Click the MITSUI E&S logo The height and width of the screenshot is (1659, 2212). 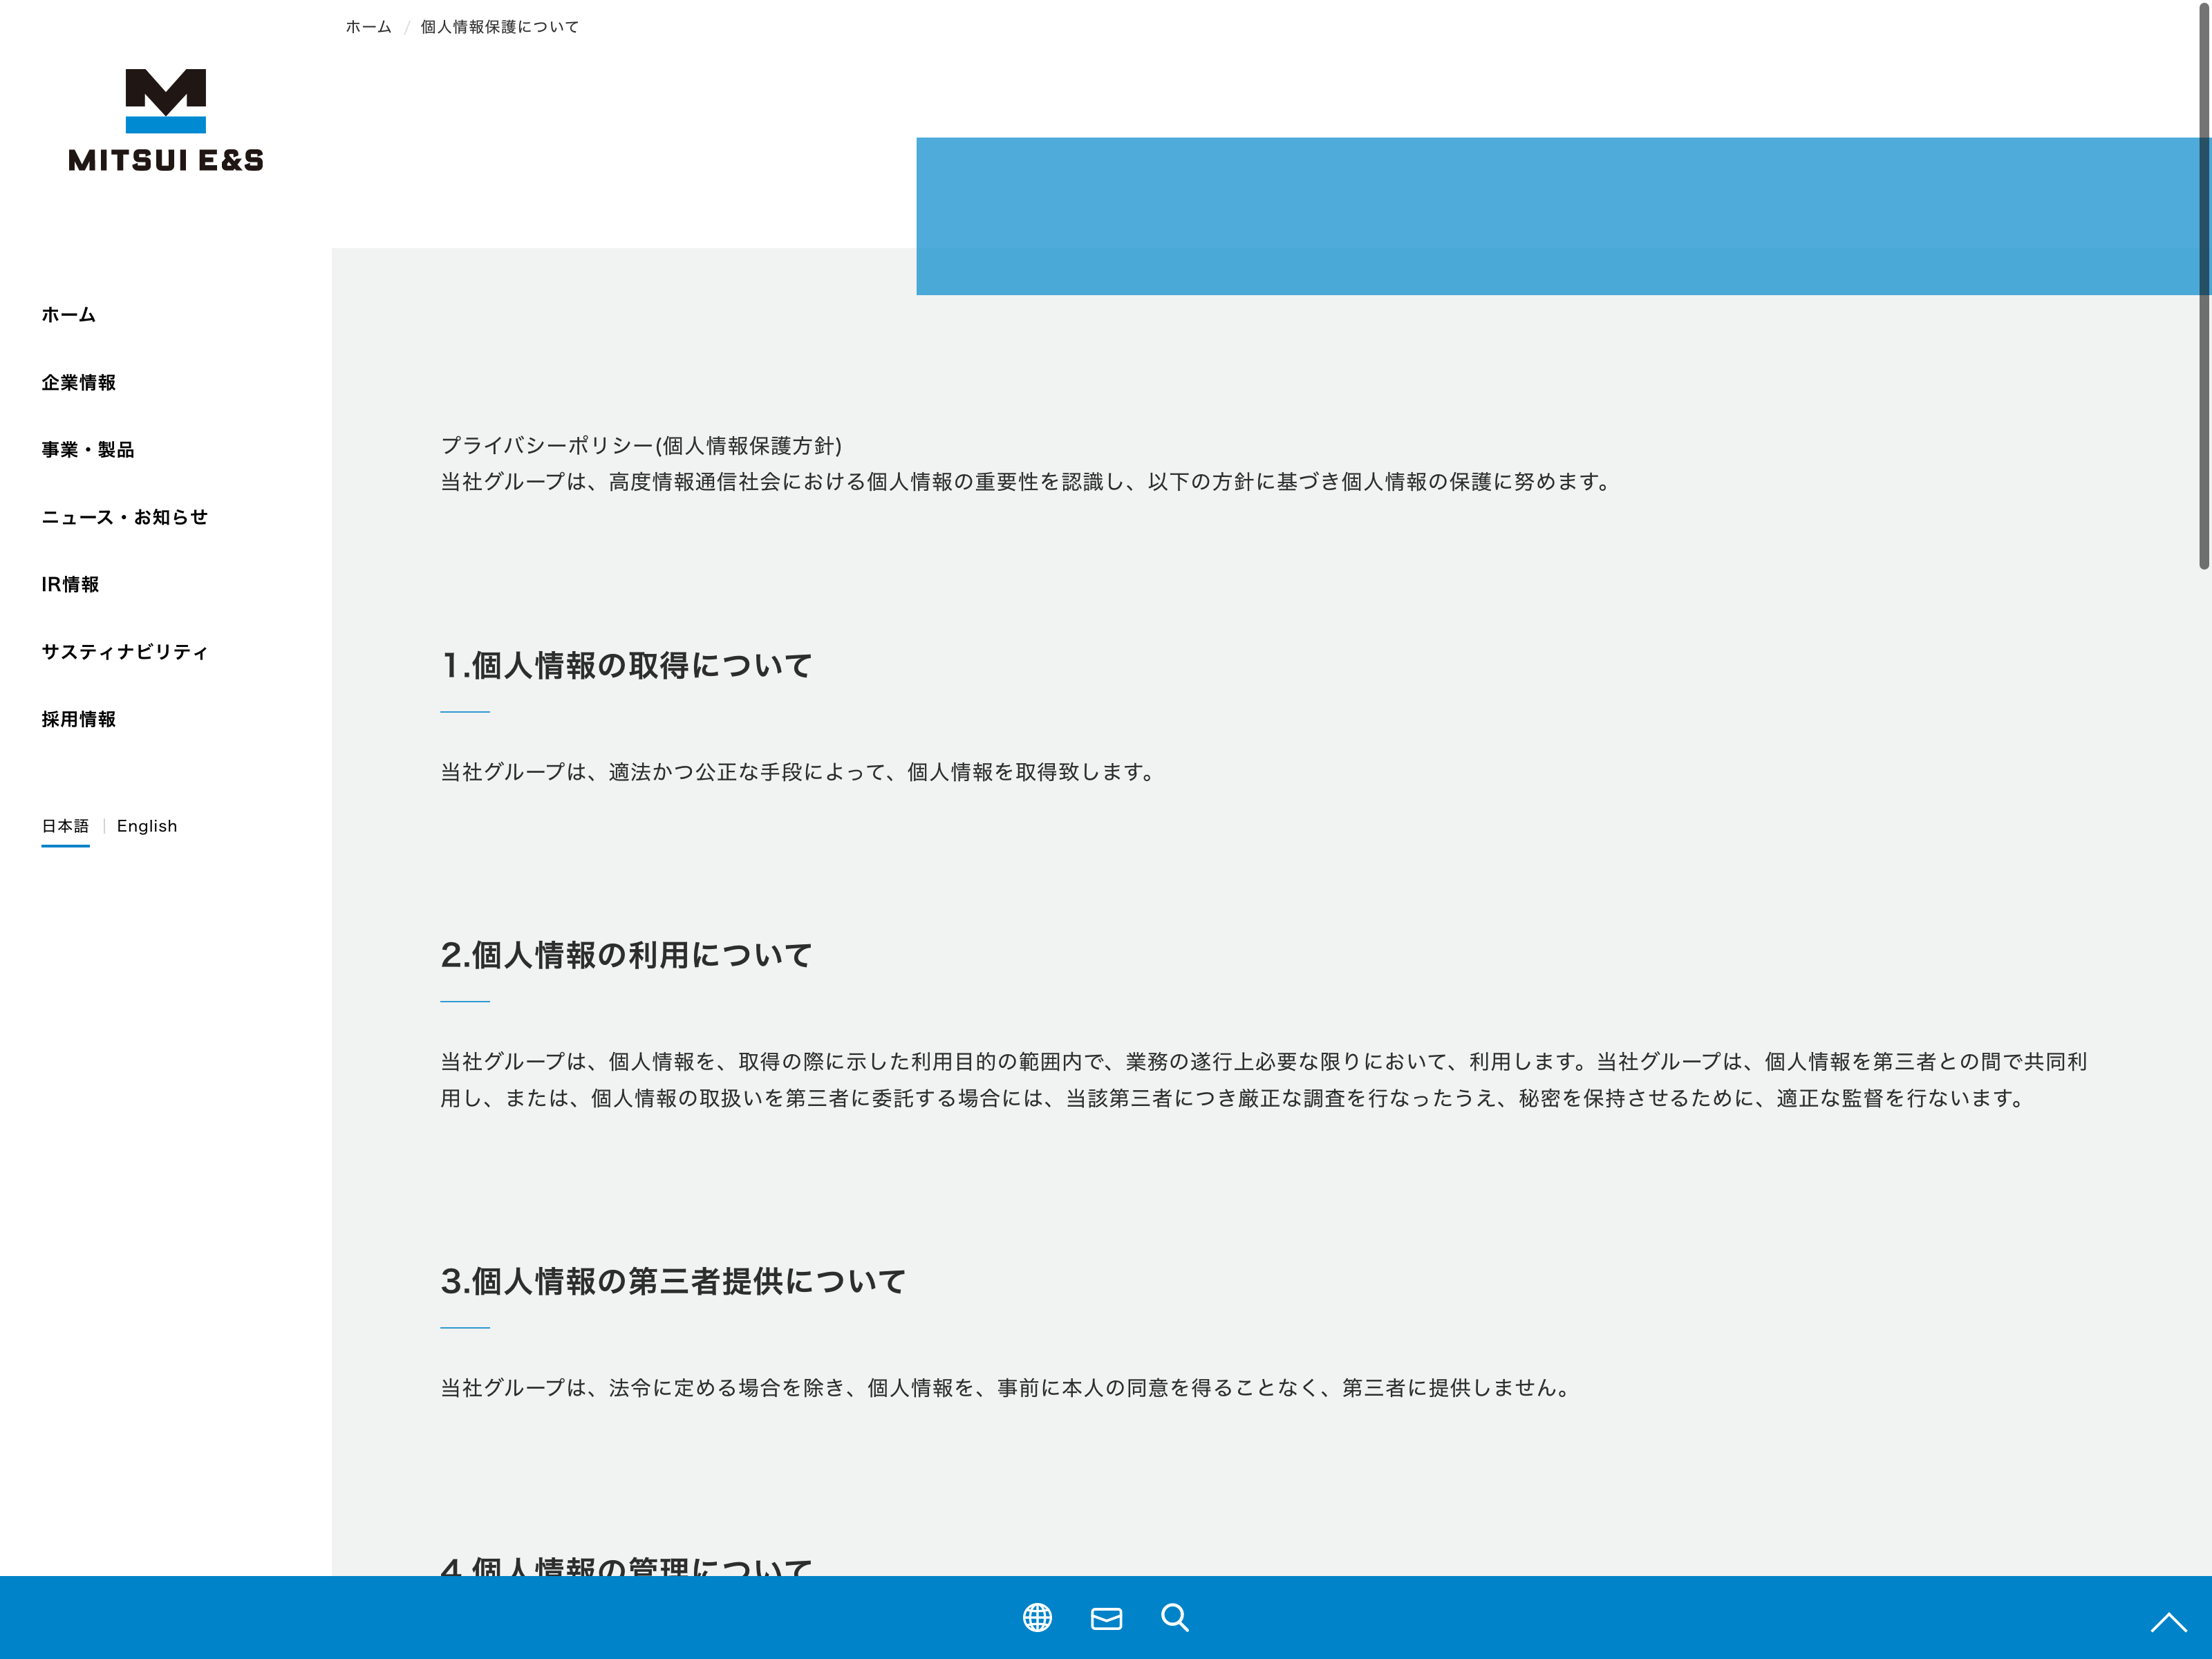point(166,121)
